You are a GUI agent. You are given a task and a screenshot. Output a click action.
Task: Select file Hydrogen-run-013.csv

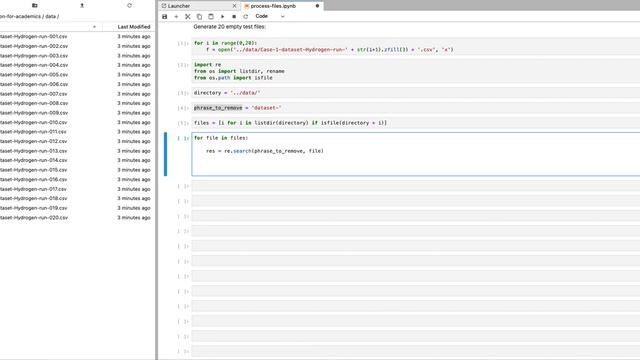pos(33,151)
